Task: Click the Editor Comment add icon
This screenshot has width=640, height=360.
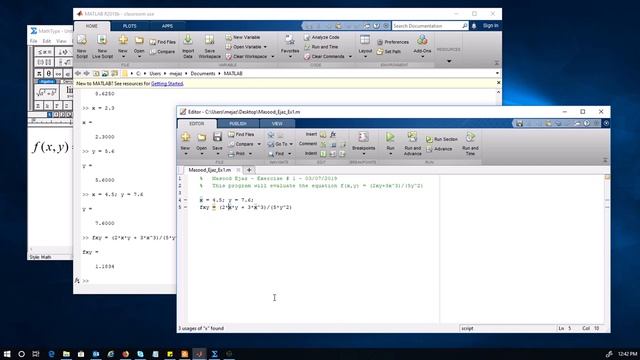Action: (x=323, y=144)
